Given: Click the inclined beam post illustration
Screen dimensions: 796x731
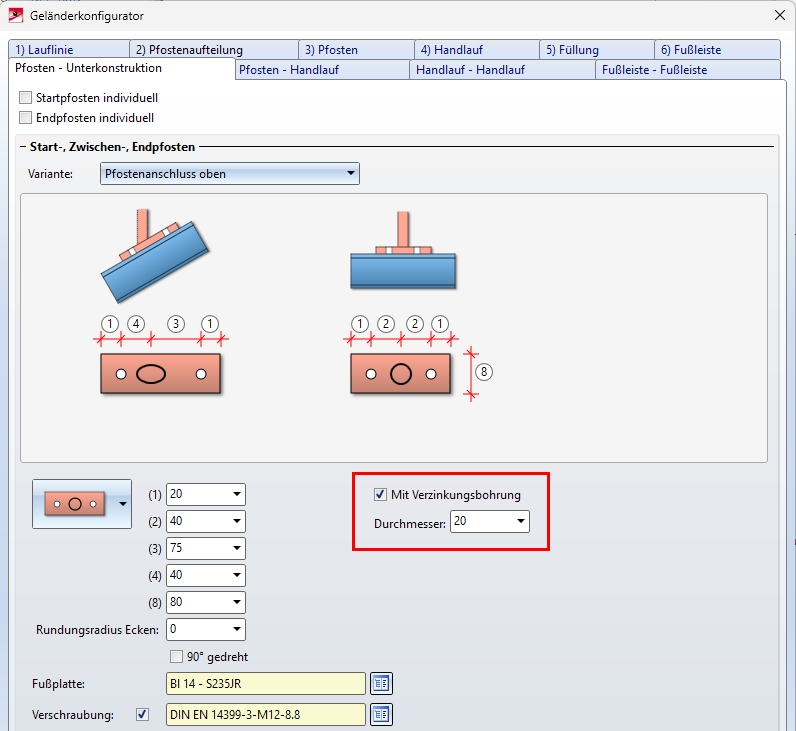Looking at the screenshot, I should pos(155,256).
